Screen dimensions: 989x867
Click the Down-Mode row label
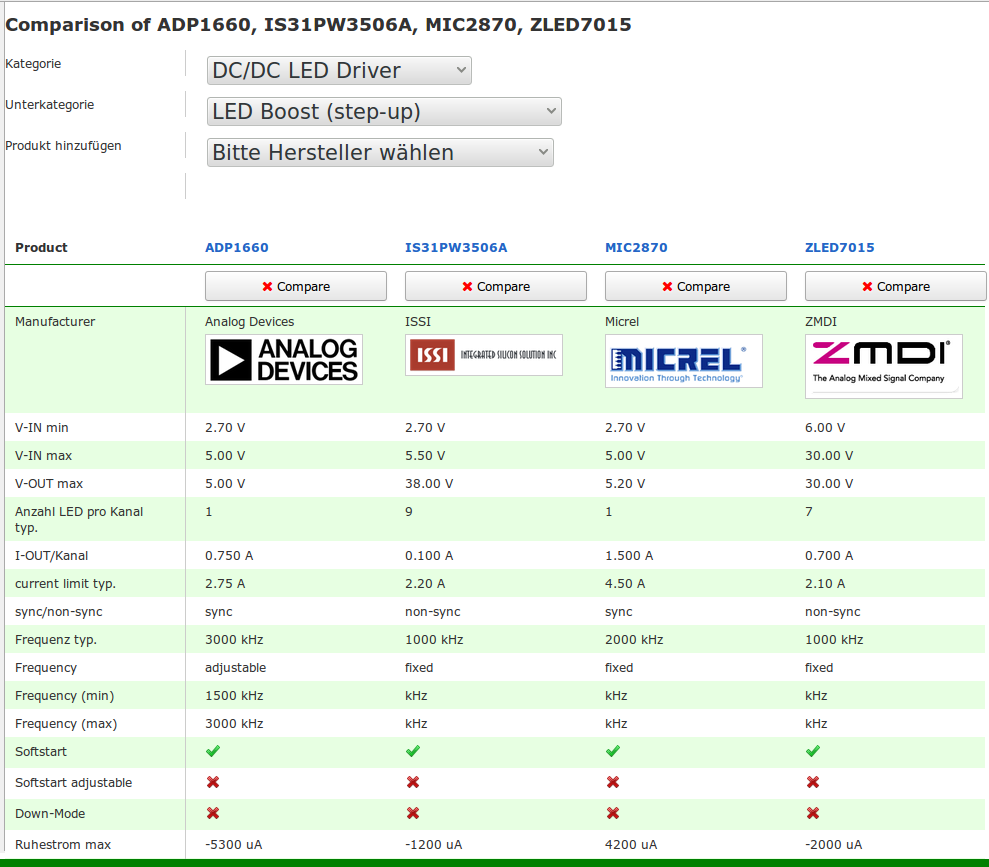(x=50, y=813)
